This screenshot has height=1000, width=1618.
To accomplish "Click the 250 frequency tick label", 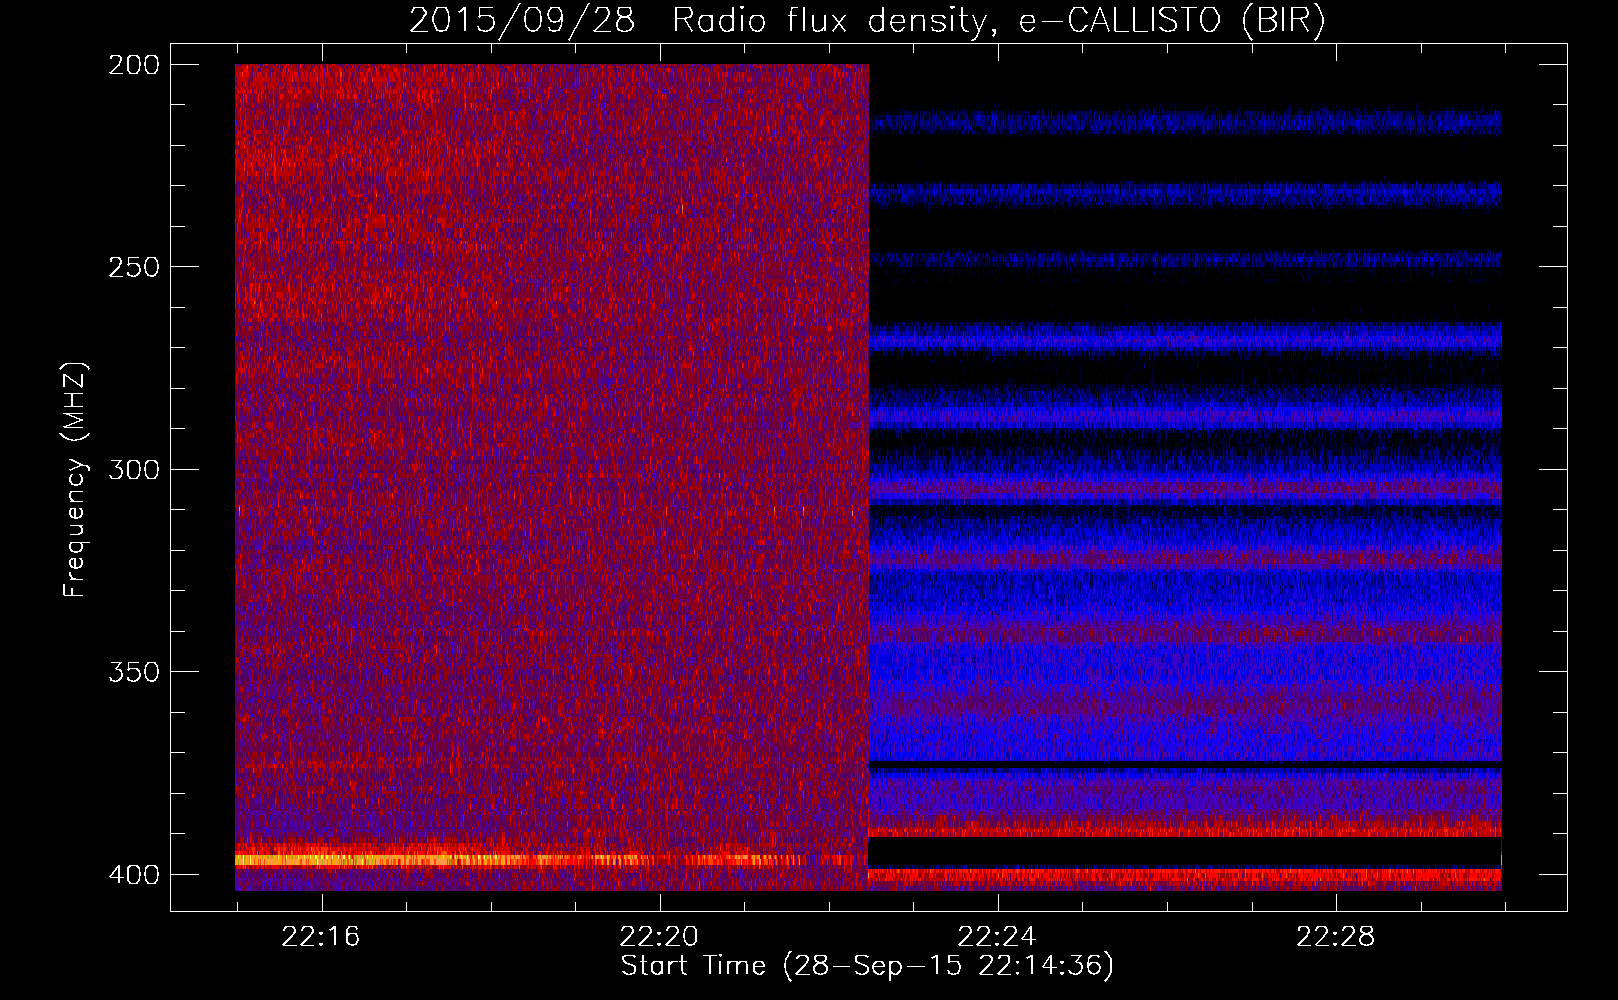I will (x=134, y=267).
